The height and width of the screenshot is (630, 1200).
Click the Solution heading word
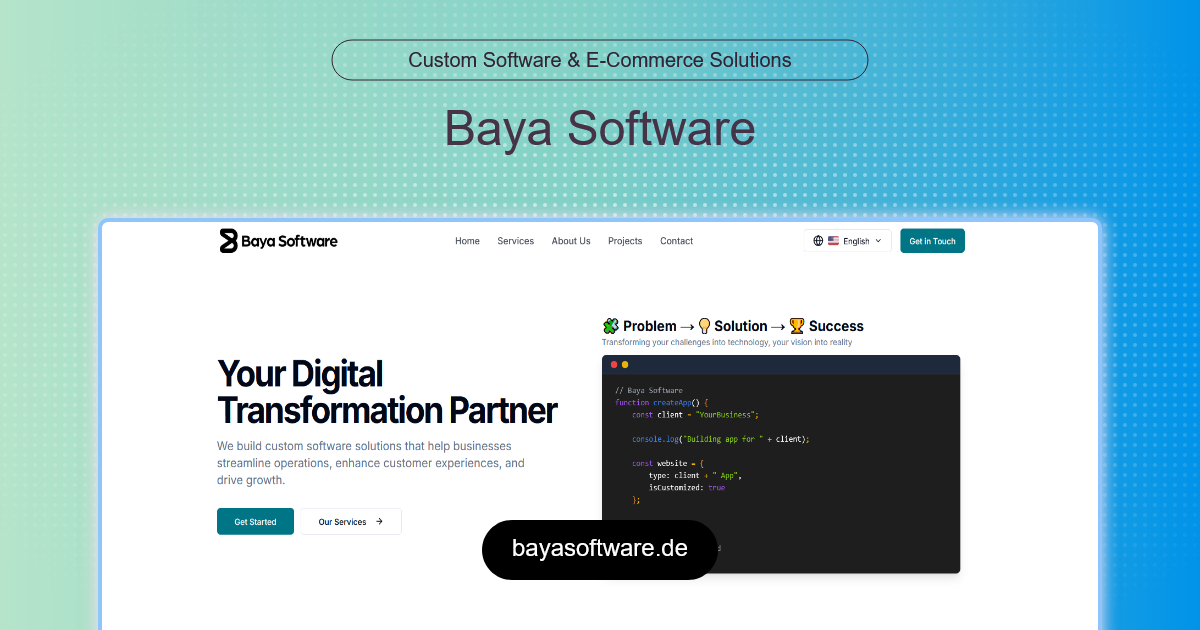[x=741, y=326]
